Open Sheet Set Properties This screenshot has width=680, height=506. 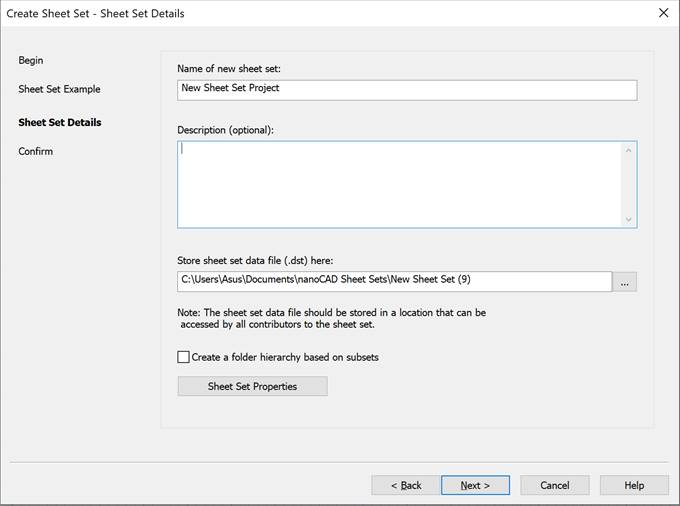pos(252,386)
